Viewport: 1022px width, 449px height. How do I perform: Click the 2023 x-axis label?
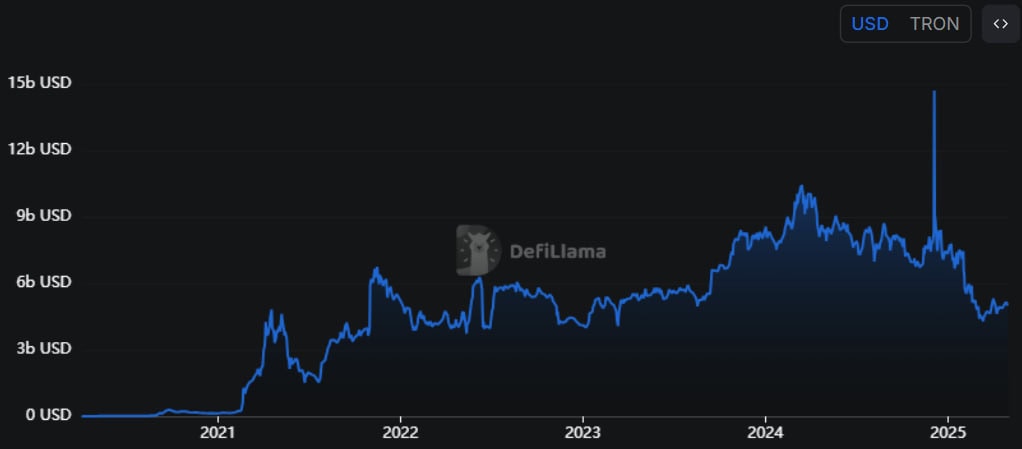583,433
